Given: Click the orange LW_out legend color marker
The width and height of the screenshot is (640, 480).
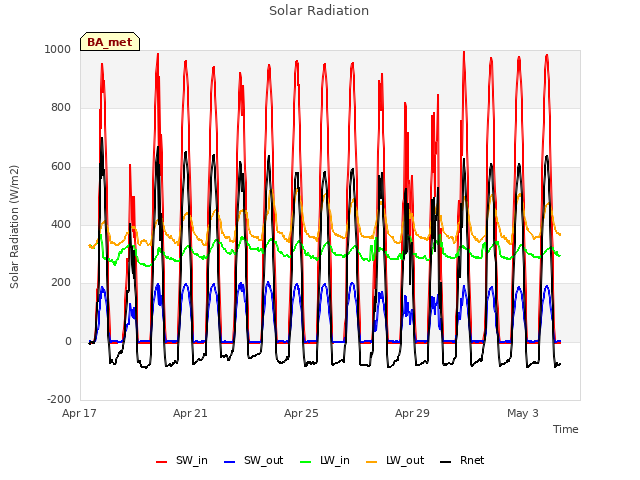Looking at the screenshot, I should click(x=372, y=462).
